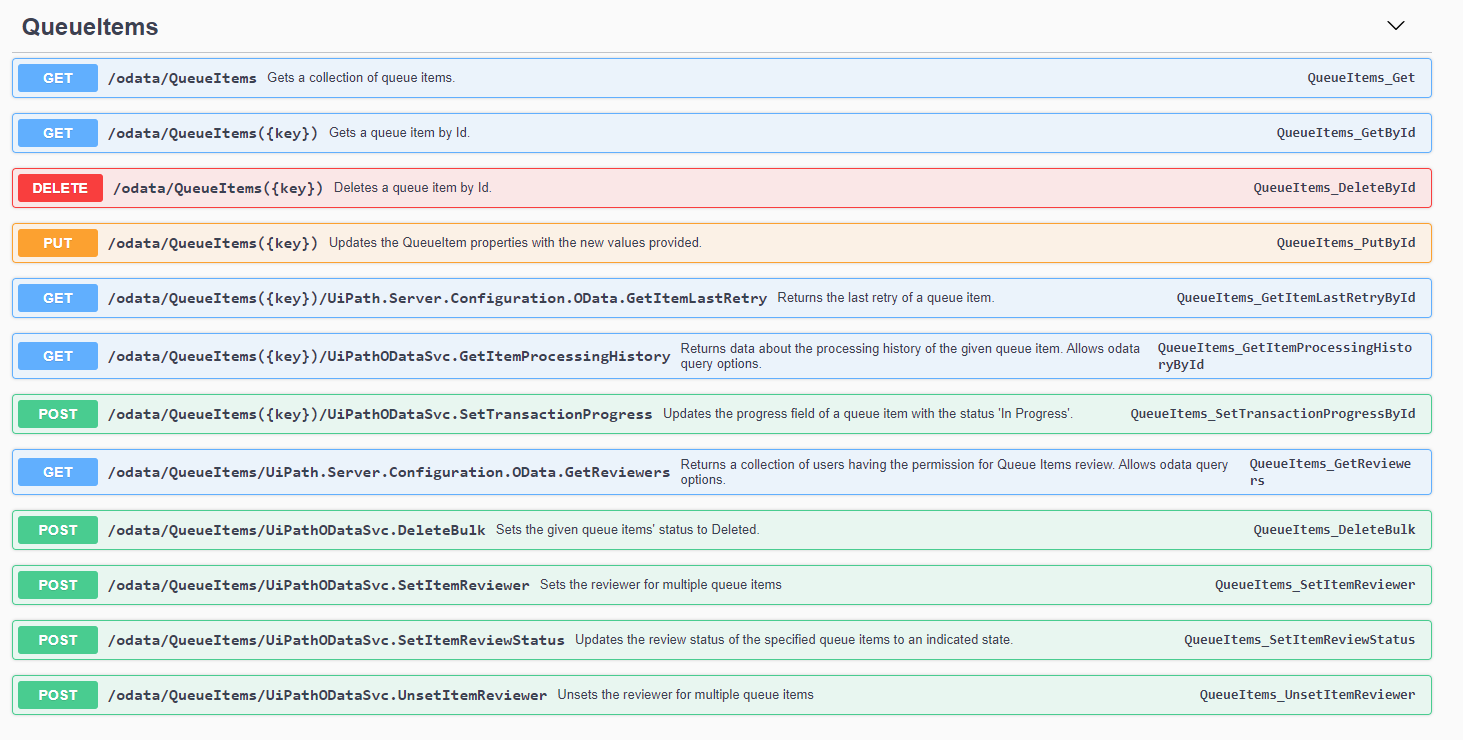The height and width of the screenshot is (740, 1463).
Task: Click POST badge for SetItemReviewer
Action: coord(58,585)
